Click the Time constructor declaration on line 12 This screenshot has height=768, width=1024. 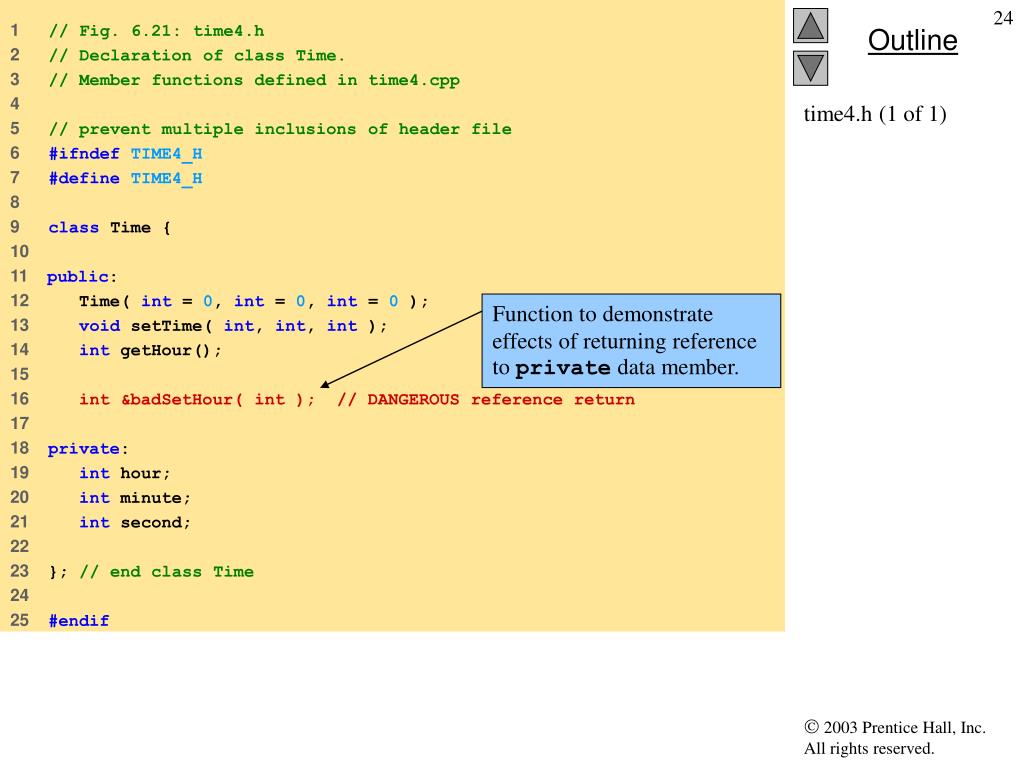tap(253, 302)
